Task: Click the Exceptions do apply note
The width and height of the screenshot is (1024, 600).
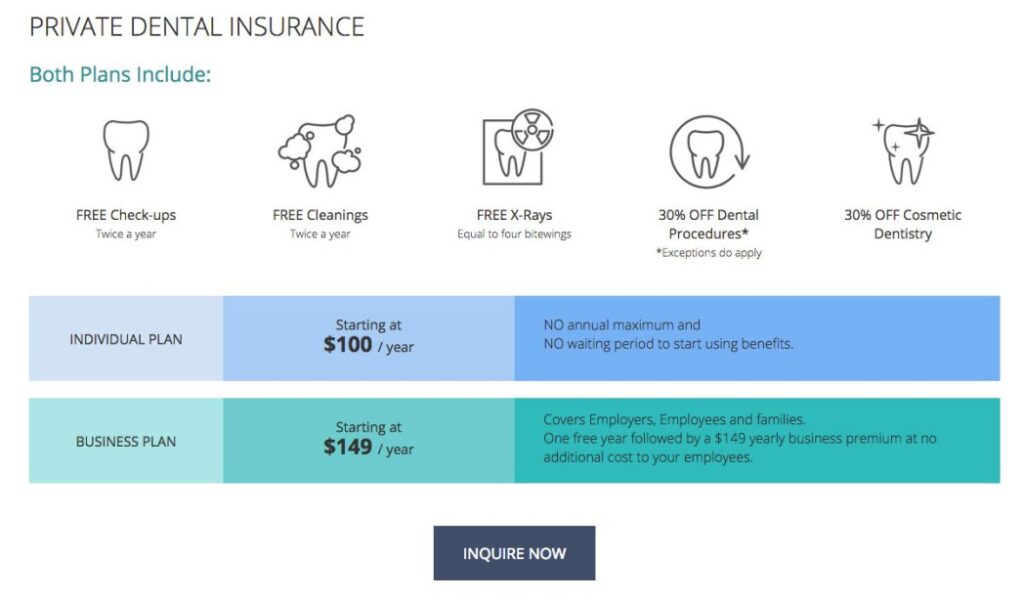Action: (710, 253)
